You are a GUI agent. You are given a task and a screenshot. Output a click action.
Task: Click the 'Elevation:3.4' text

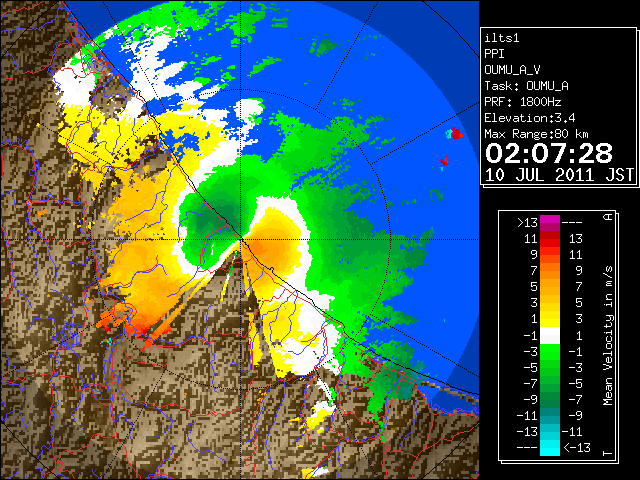tap(530, 118)
